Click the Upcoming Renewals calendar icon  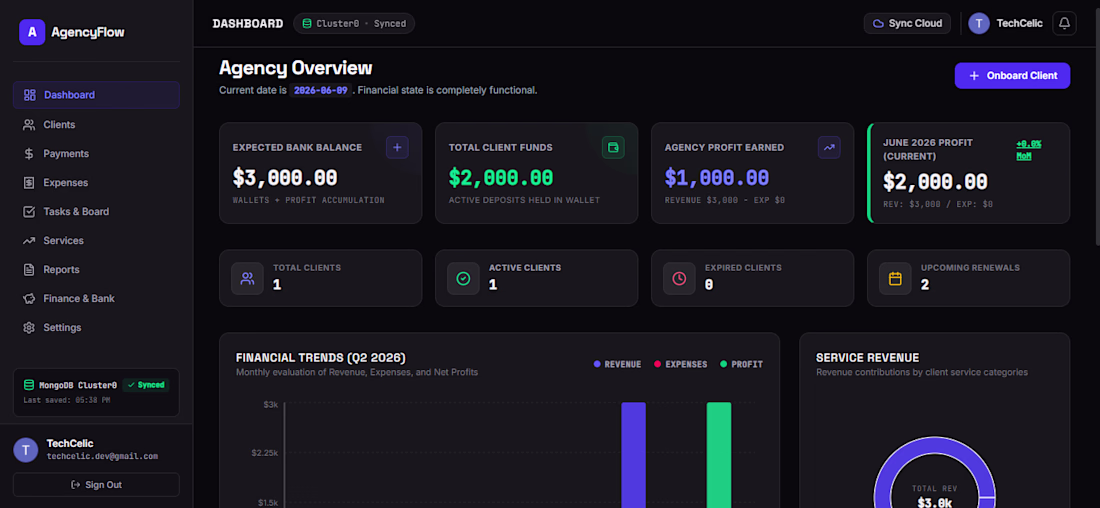pyautogui.click(x=895, y=278)
